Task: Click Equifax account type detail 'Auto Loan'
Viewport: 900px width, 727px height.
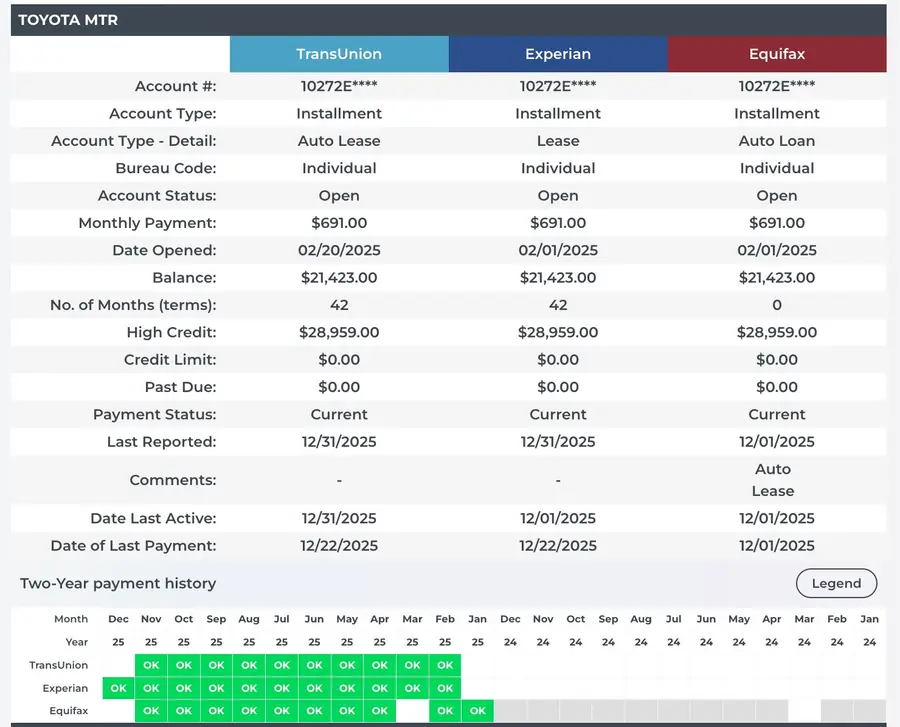Action: (x=777, y=141)
